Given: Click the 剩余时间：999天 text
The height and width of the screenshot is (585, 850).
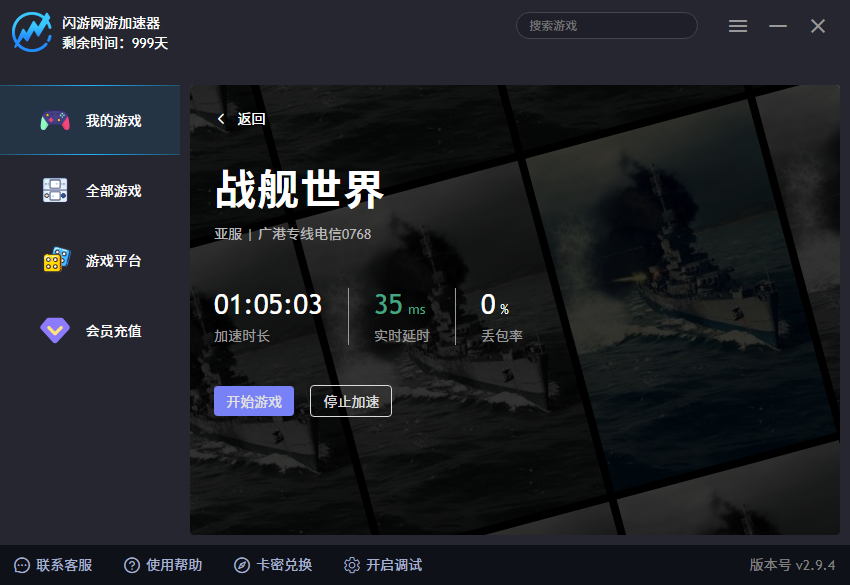Looking at the screenshot, I should click(x=115, y=43).
